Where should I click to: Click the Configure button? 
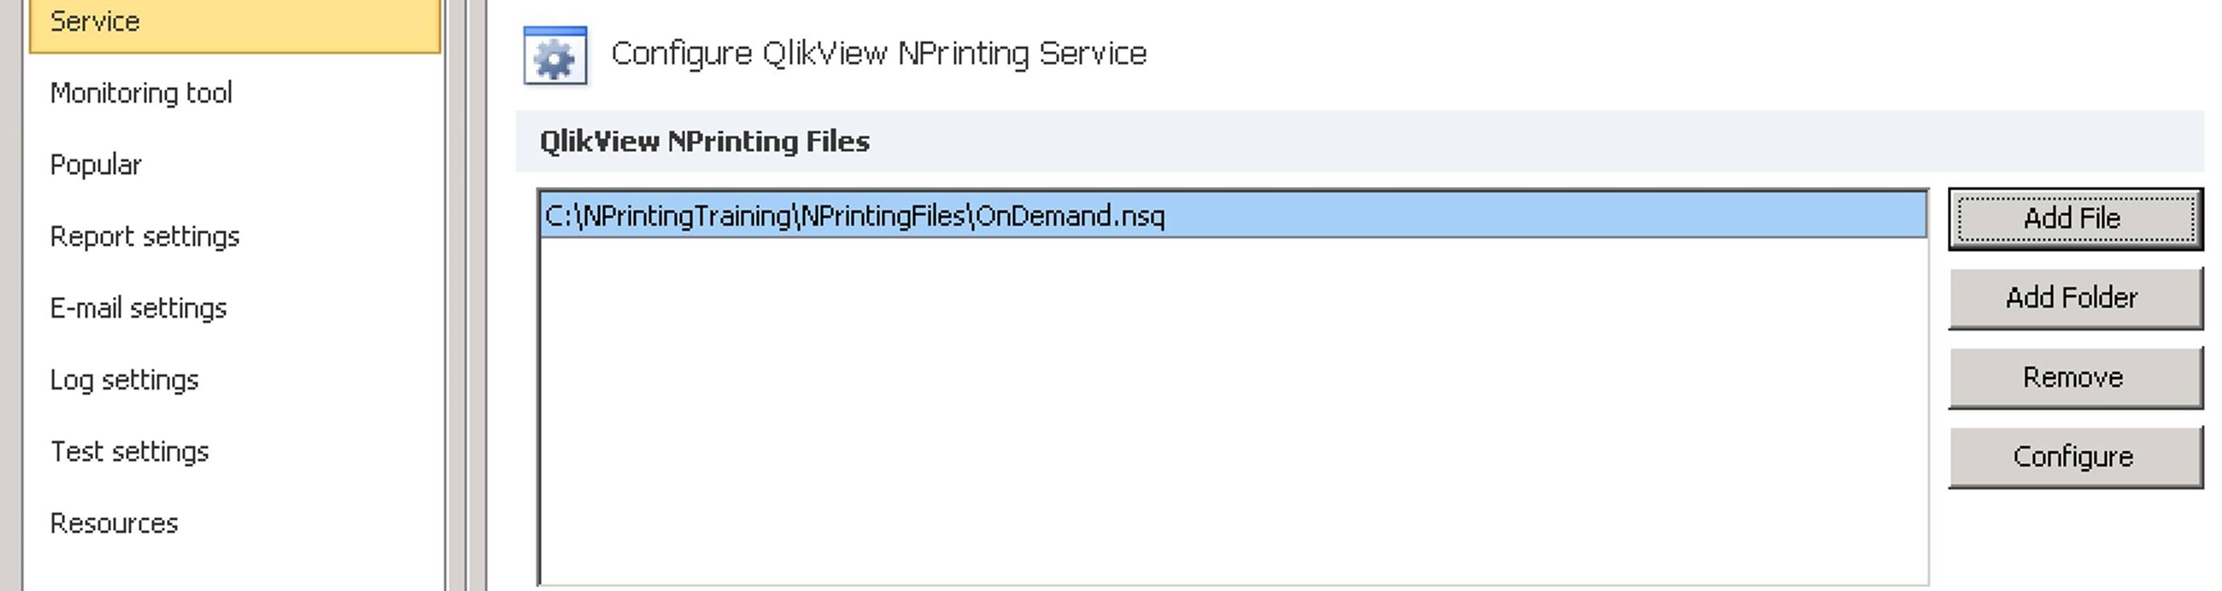(x=2074, y=457)
